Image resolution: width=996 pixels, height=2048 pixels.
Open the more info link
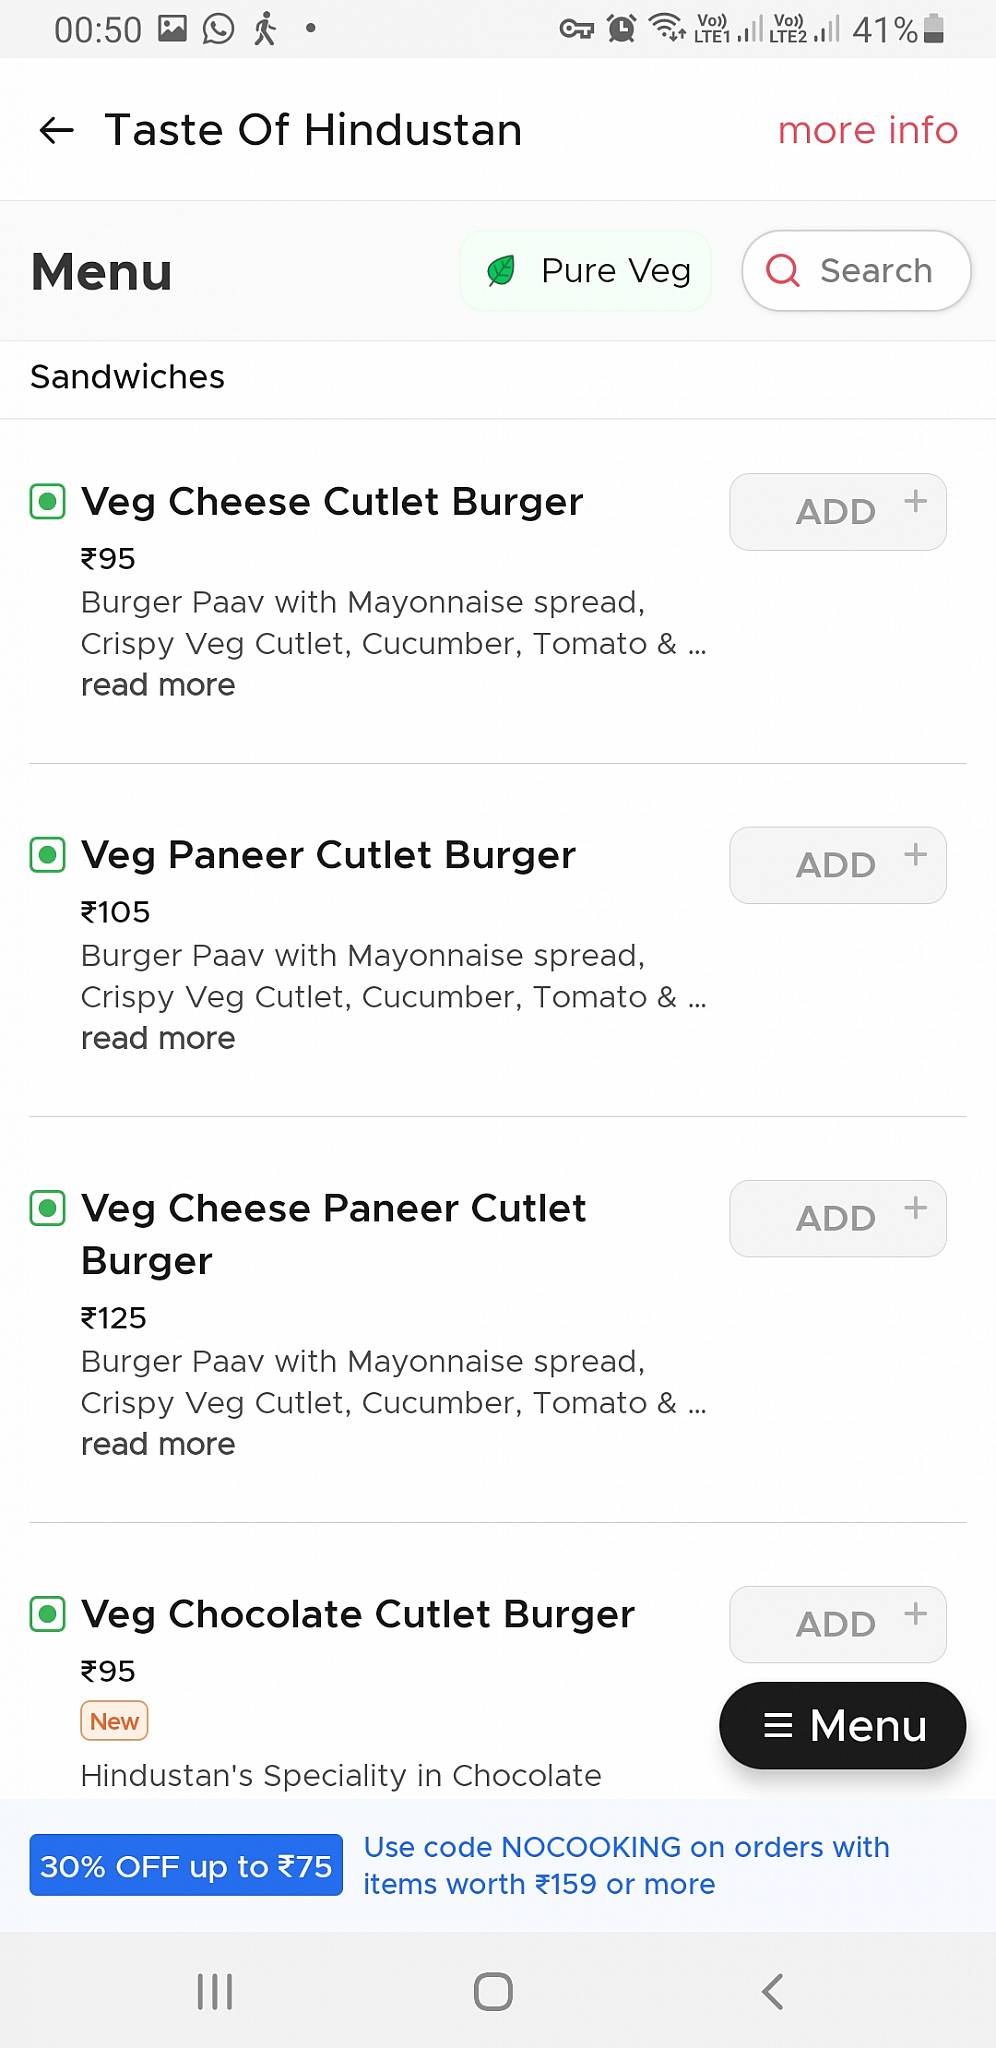point(867,130)
